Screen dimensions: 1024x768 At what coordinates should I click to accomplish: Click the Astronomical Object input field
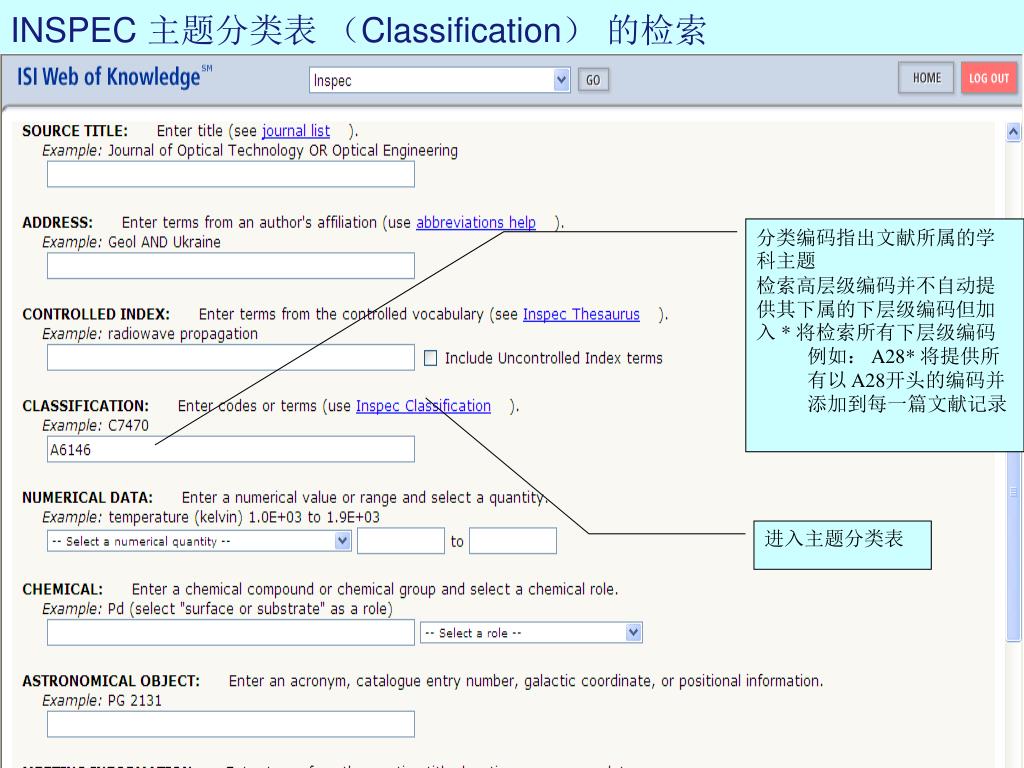231,724
